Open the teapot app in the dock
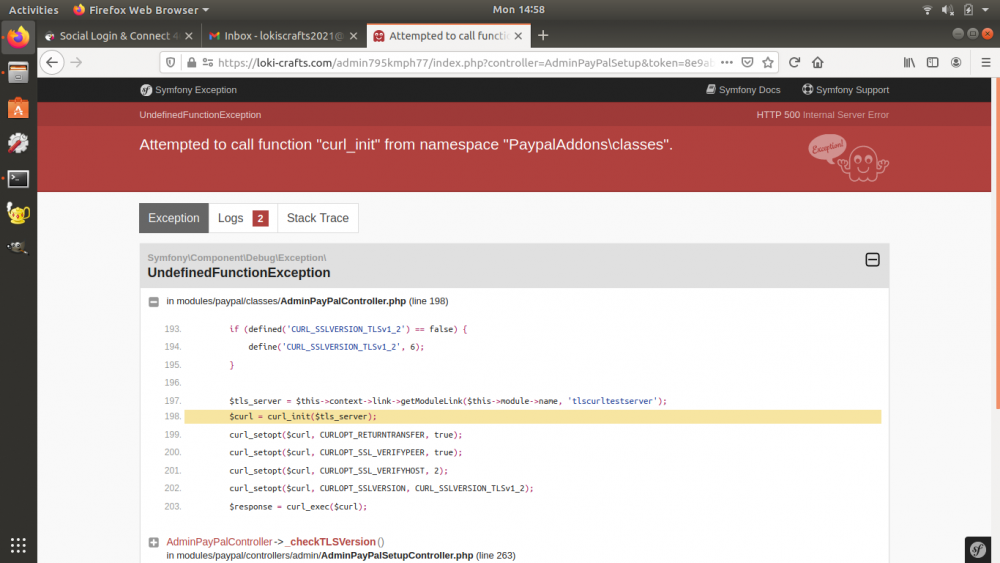 pos(18,213)
